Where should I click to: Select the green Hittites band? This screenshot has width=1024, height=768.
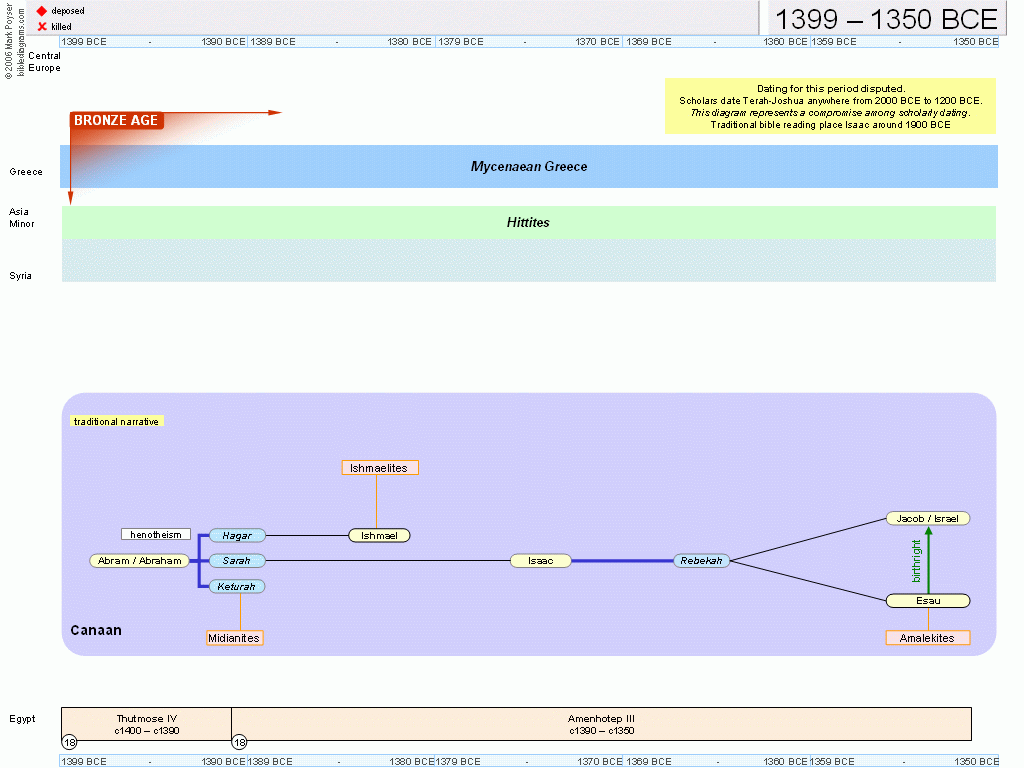pyautogui.click(x=529, y=223)
